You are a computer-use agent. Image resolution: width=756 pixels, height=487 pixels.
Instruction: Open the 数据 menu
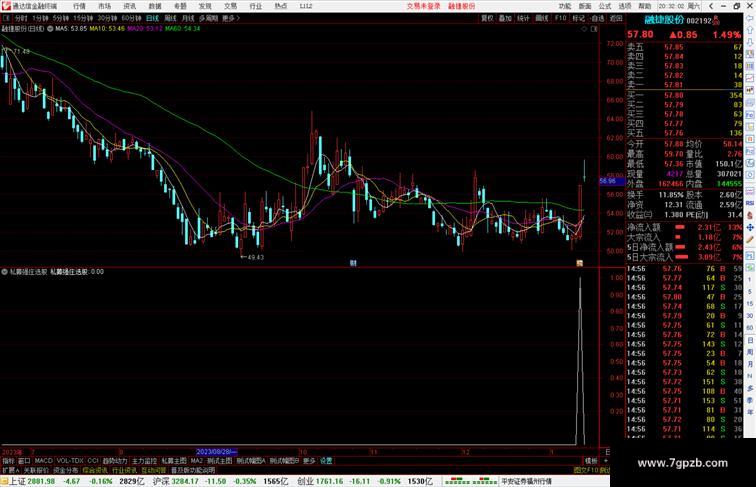click(155, 6)
